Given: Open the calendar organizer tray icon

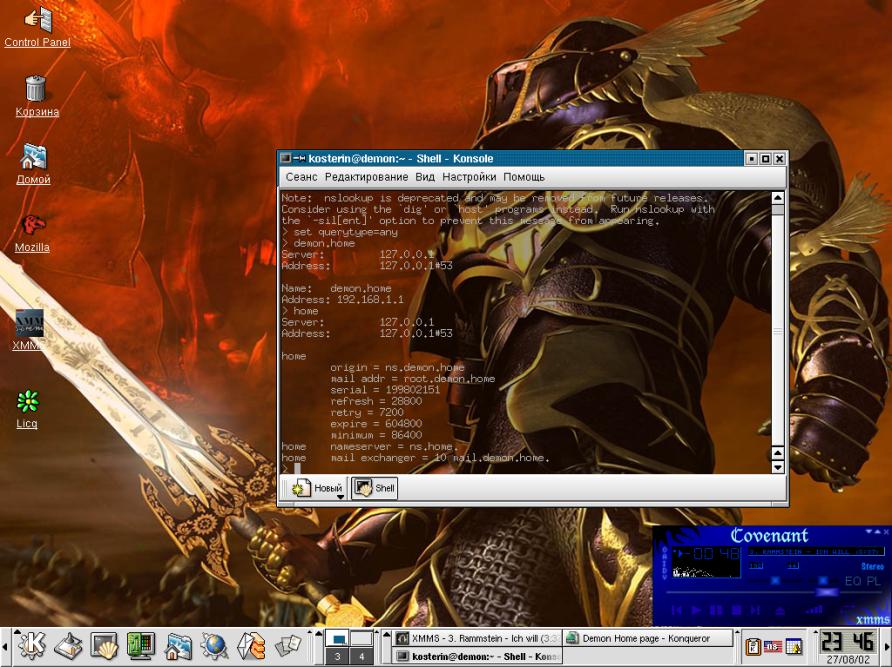Looking at the screenshot, I should click(x=793, y=647).
